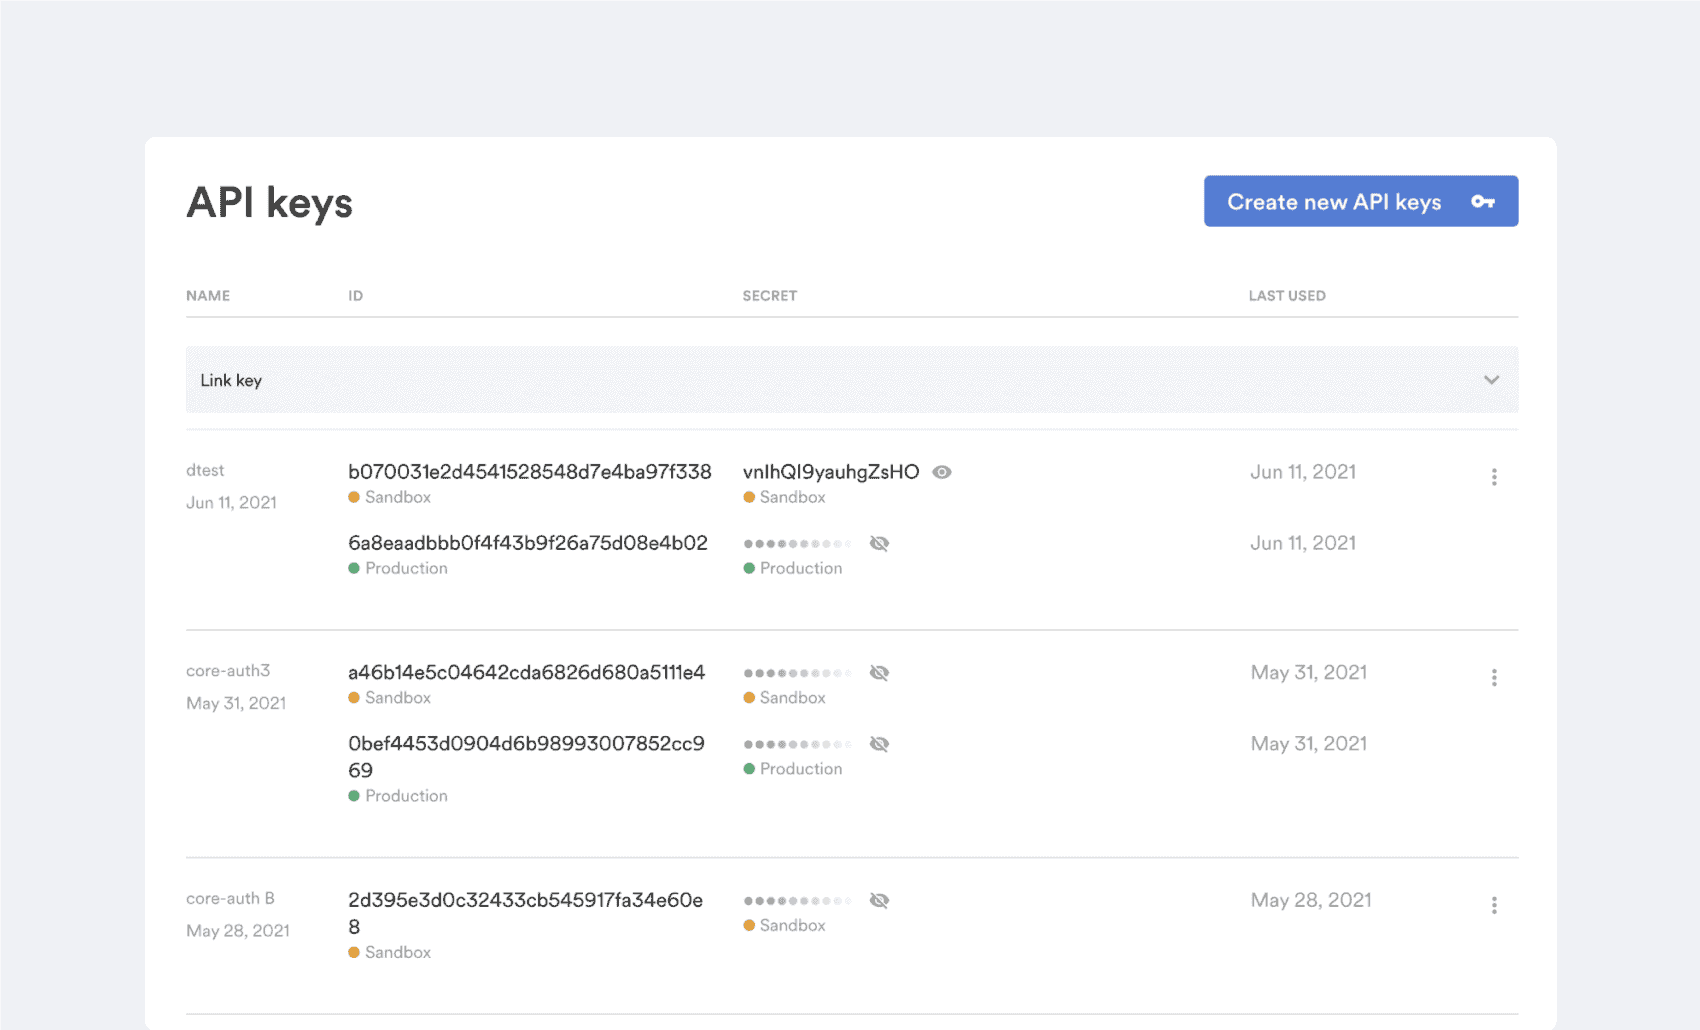
Task: Show the core-auth3 Production secret
Action: click(879, 743)
